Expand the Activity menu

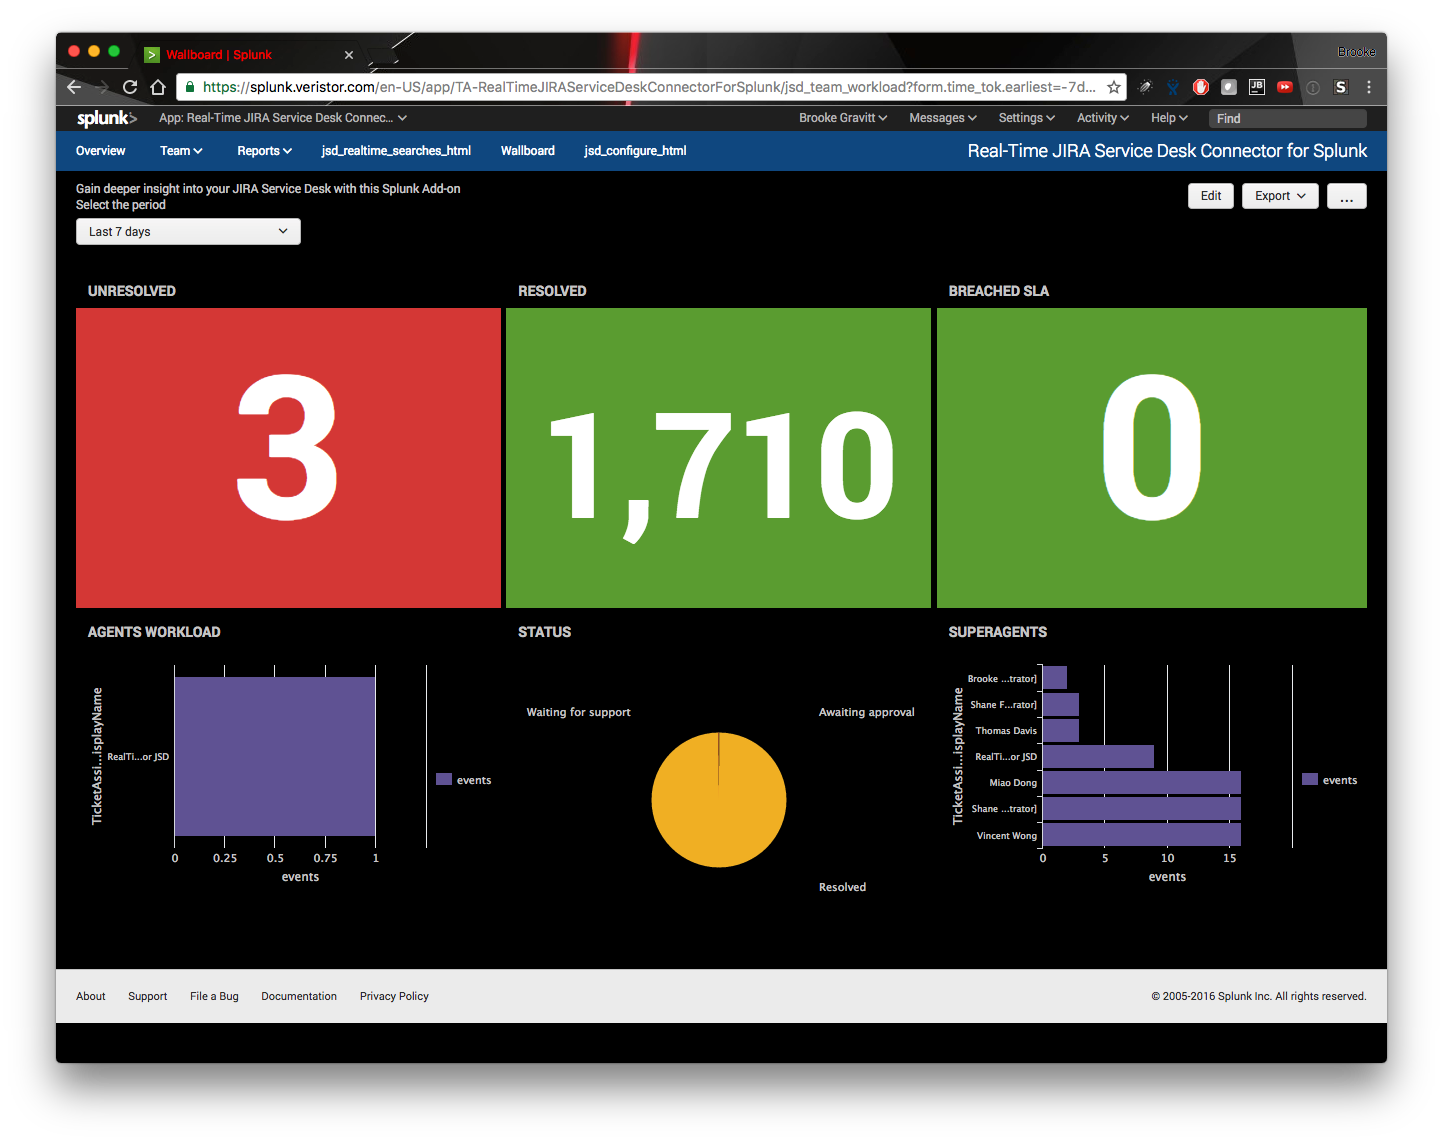(x=1103, y=118)
